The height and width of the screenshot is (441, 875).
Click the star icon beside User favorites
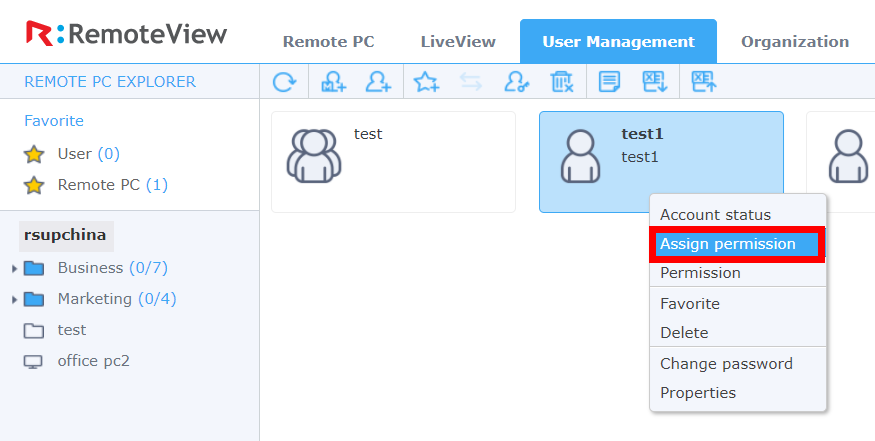click(34, 155)
